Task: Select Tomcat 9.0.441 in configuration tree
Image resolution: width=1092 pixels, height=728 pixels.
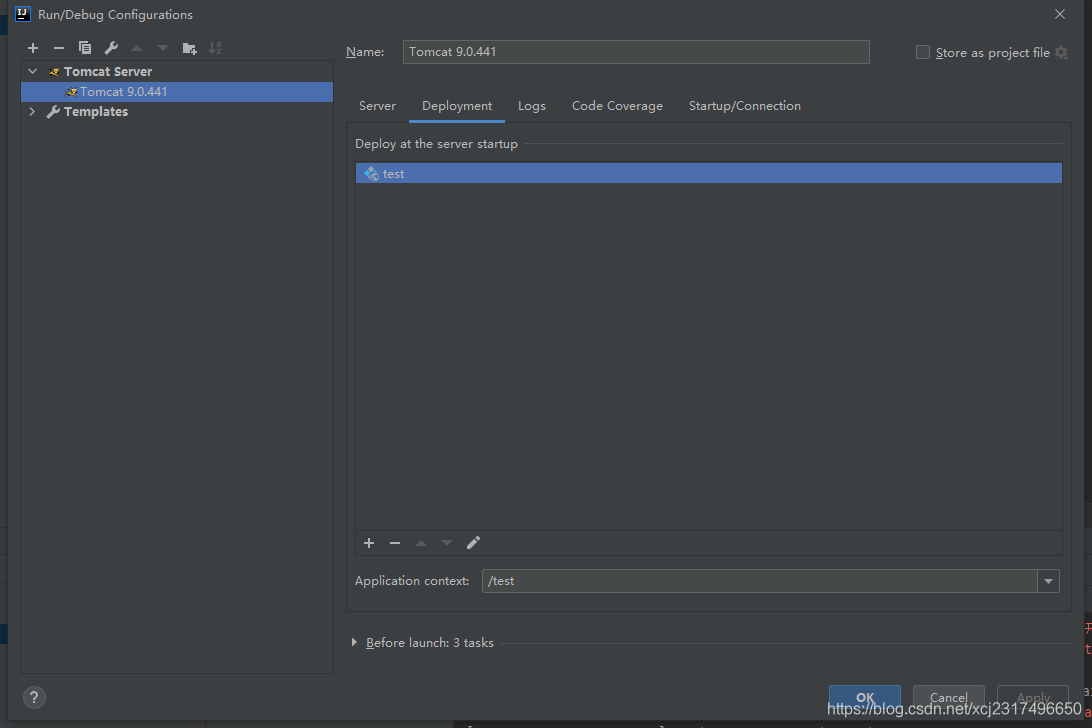Action: pos(177,92)
